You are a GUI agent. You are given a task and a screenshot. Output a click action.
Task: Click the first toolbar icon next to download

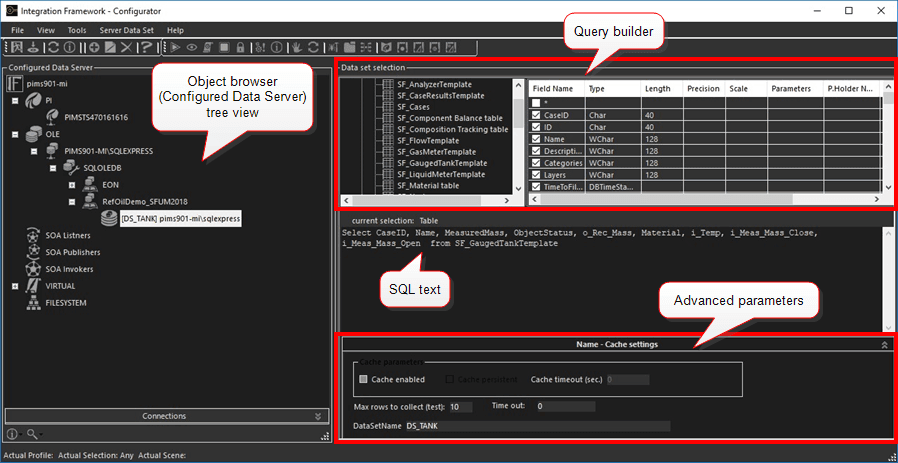tap(17, 48)
